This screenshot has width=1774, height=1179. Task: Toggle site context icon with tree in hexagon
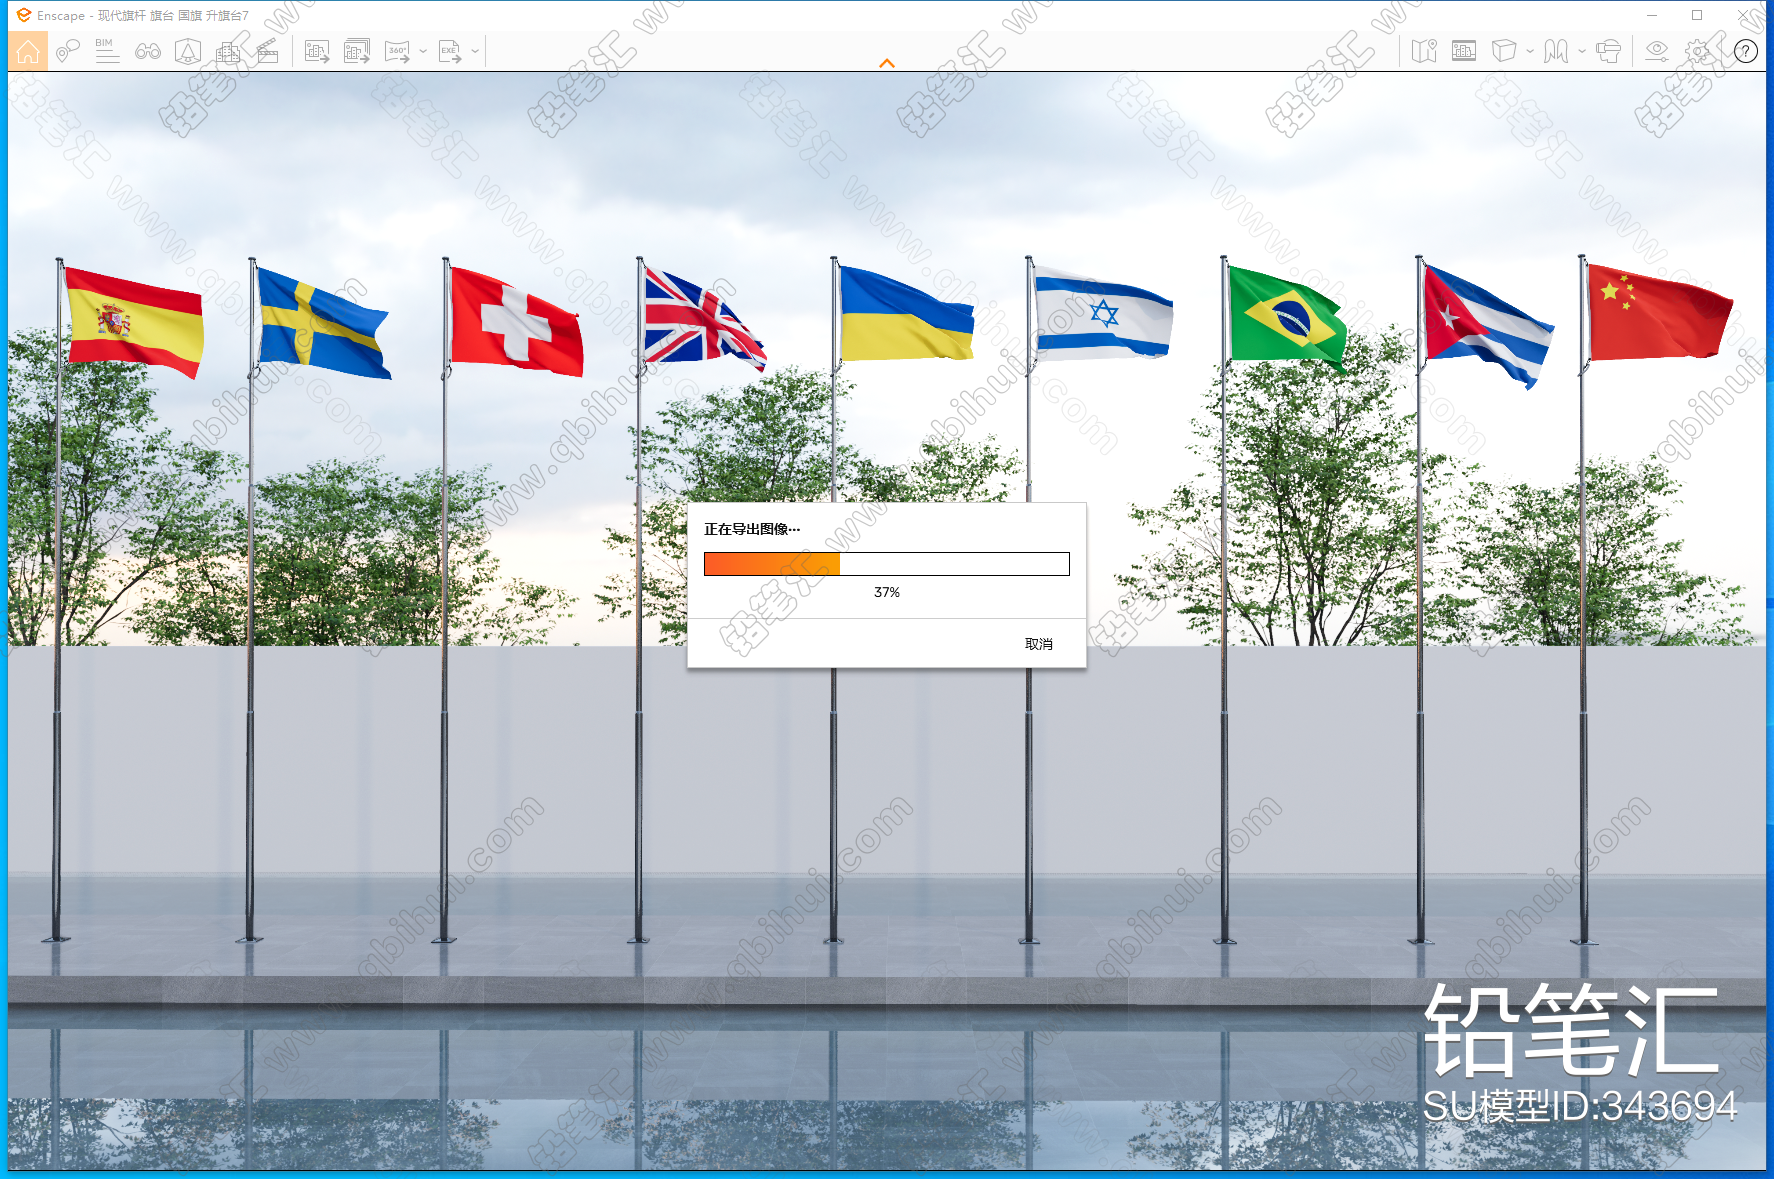click(x=188, y=51)
